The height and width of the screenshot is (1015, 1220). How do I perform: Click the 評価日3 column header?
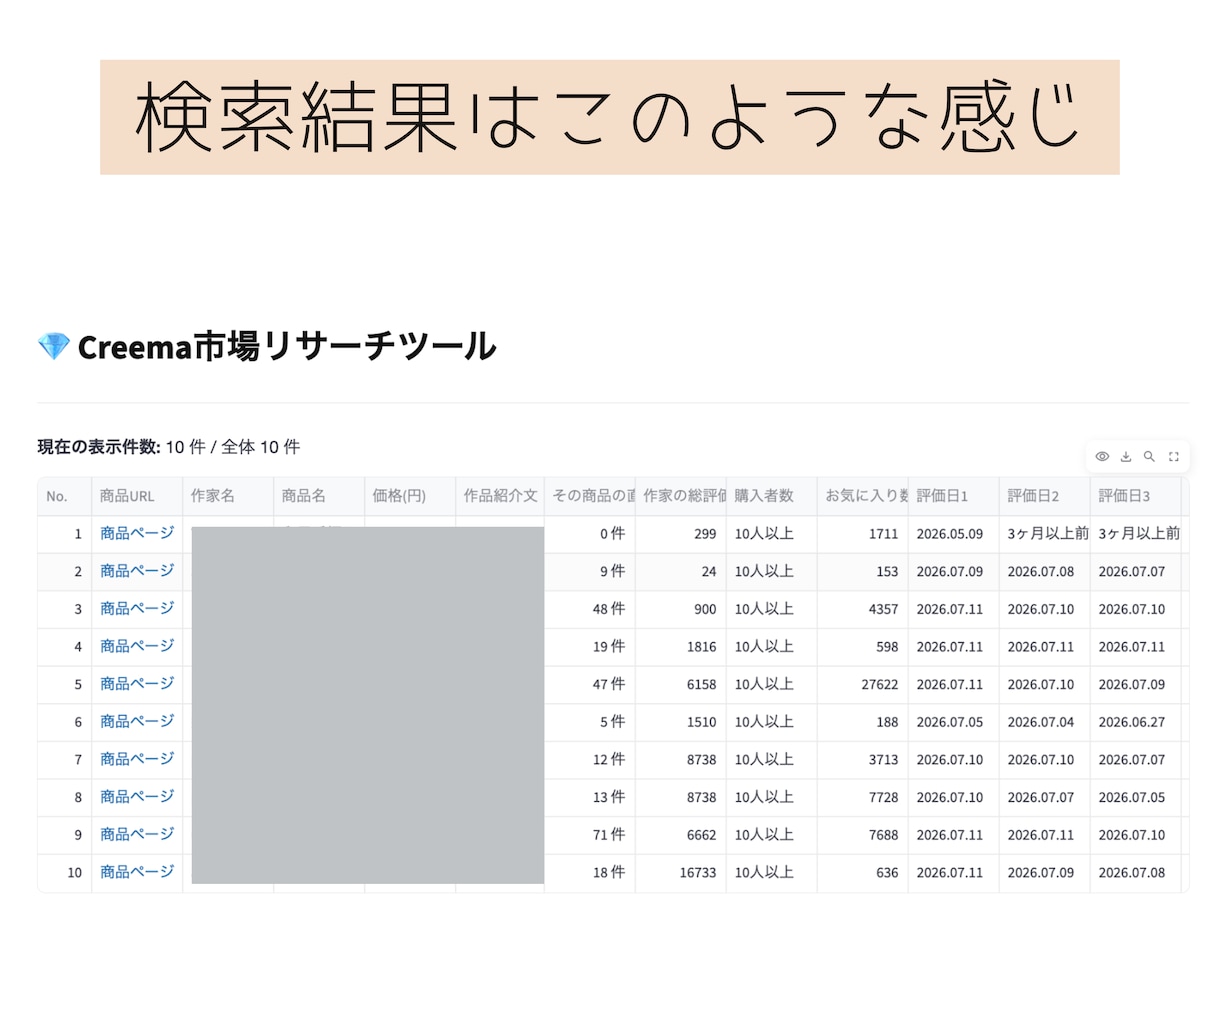1136,496
